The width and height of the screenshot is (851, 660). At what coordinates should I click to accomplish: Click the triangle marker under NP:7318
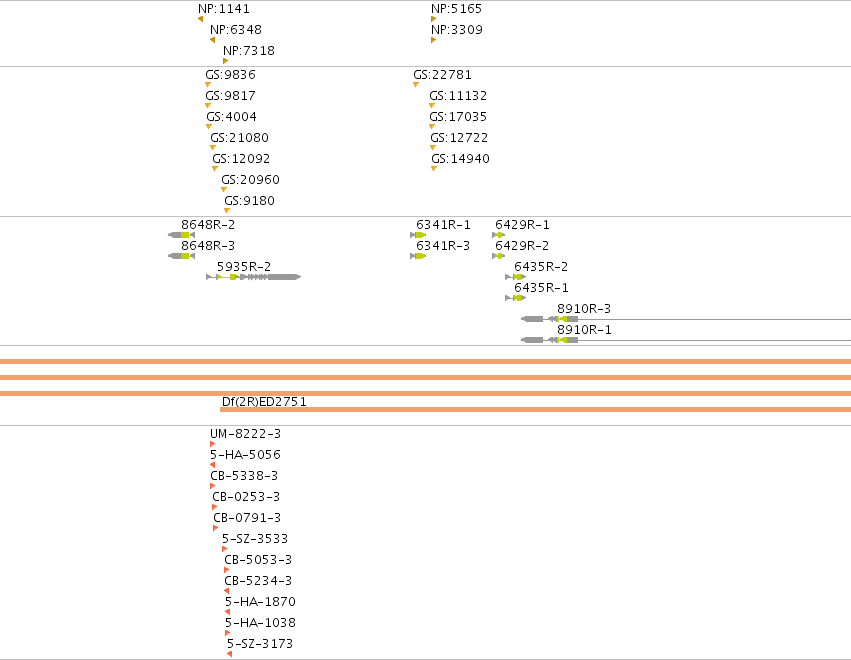tap(226, 61)
